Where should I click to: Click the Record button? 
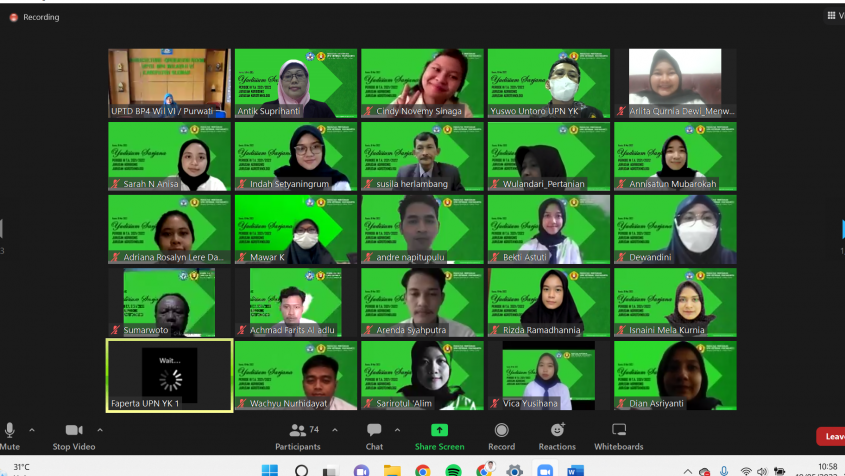tap(501, 436)
